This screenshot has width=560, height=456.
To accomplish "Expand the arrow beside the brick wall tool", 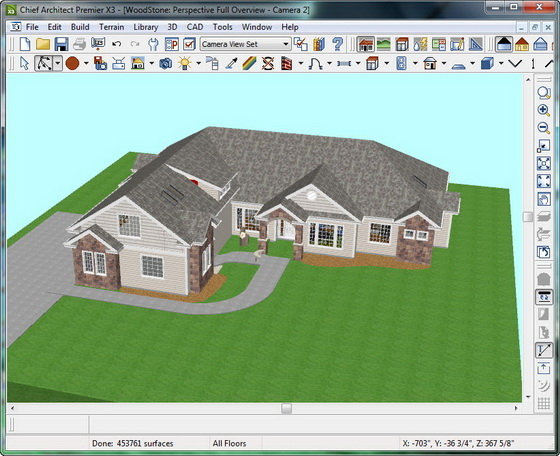I will (300, 64).
